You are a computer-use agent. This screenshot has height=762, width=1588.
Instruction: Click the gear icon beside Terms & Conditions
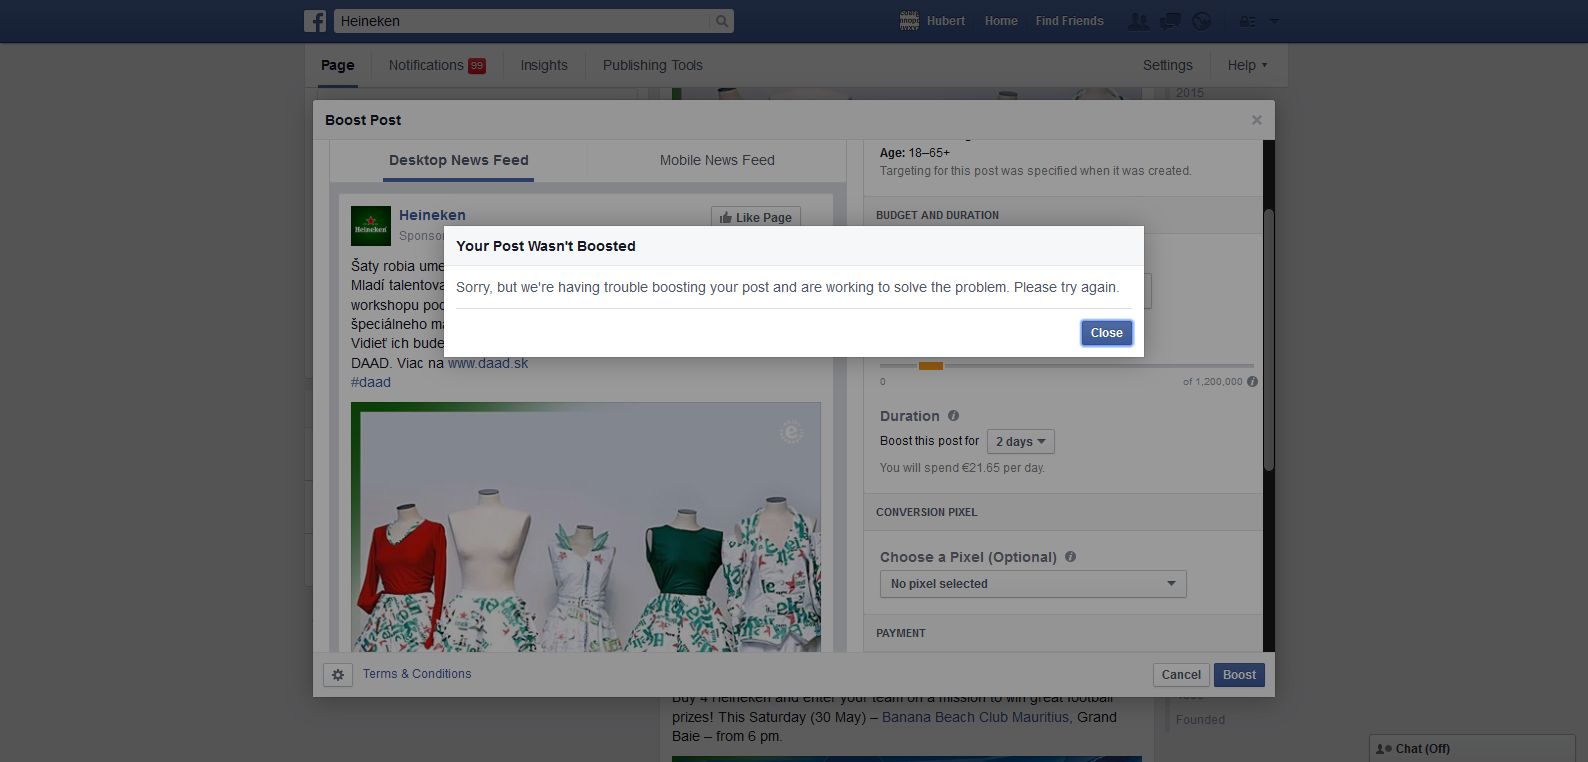tap(338, 675)
